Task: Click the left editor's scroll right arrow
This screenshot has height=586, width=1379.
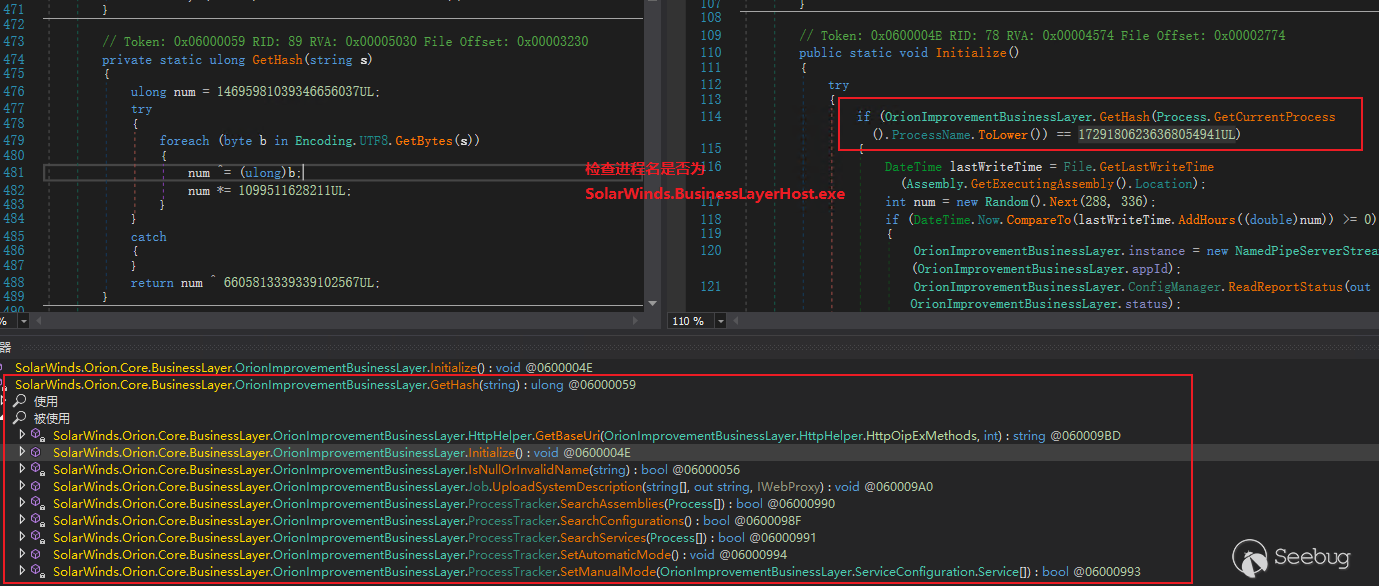Action: click(637, 321)
